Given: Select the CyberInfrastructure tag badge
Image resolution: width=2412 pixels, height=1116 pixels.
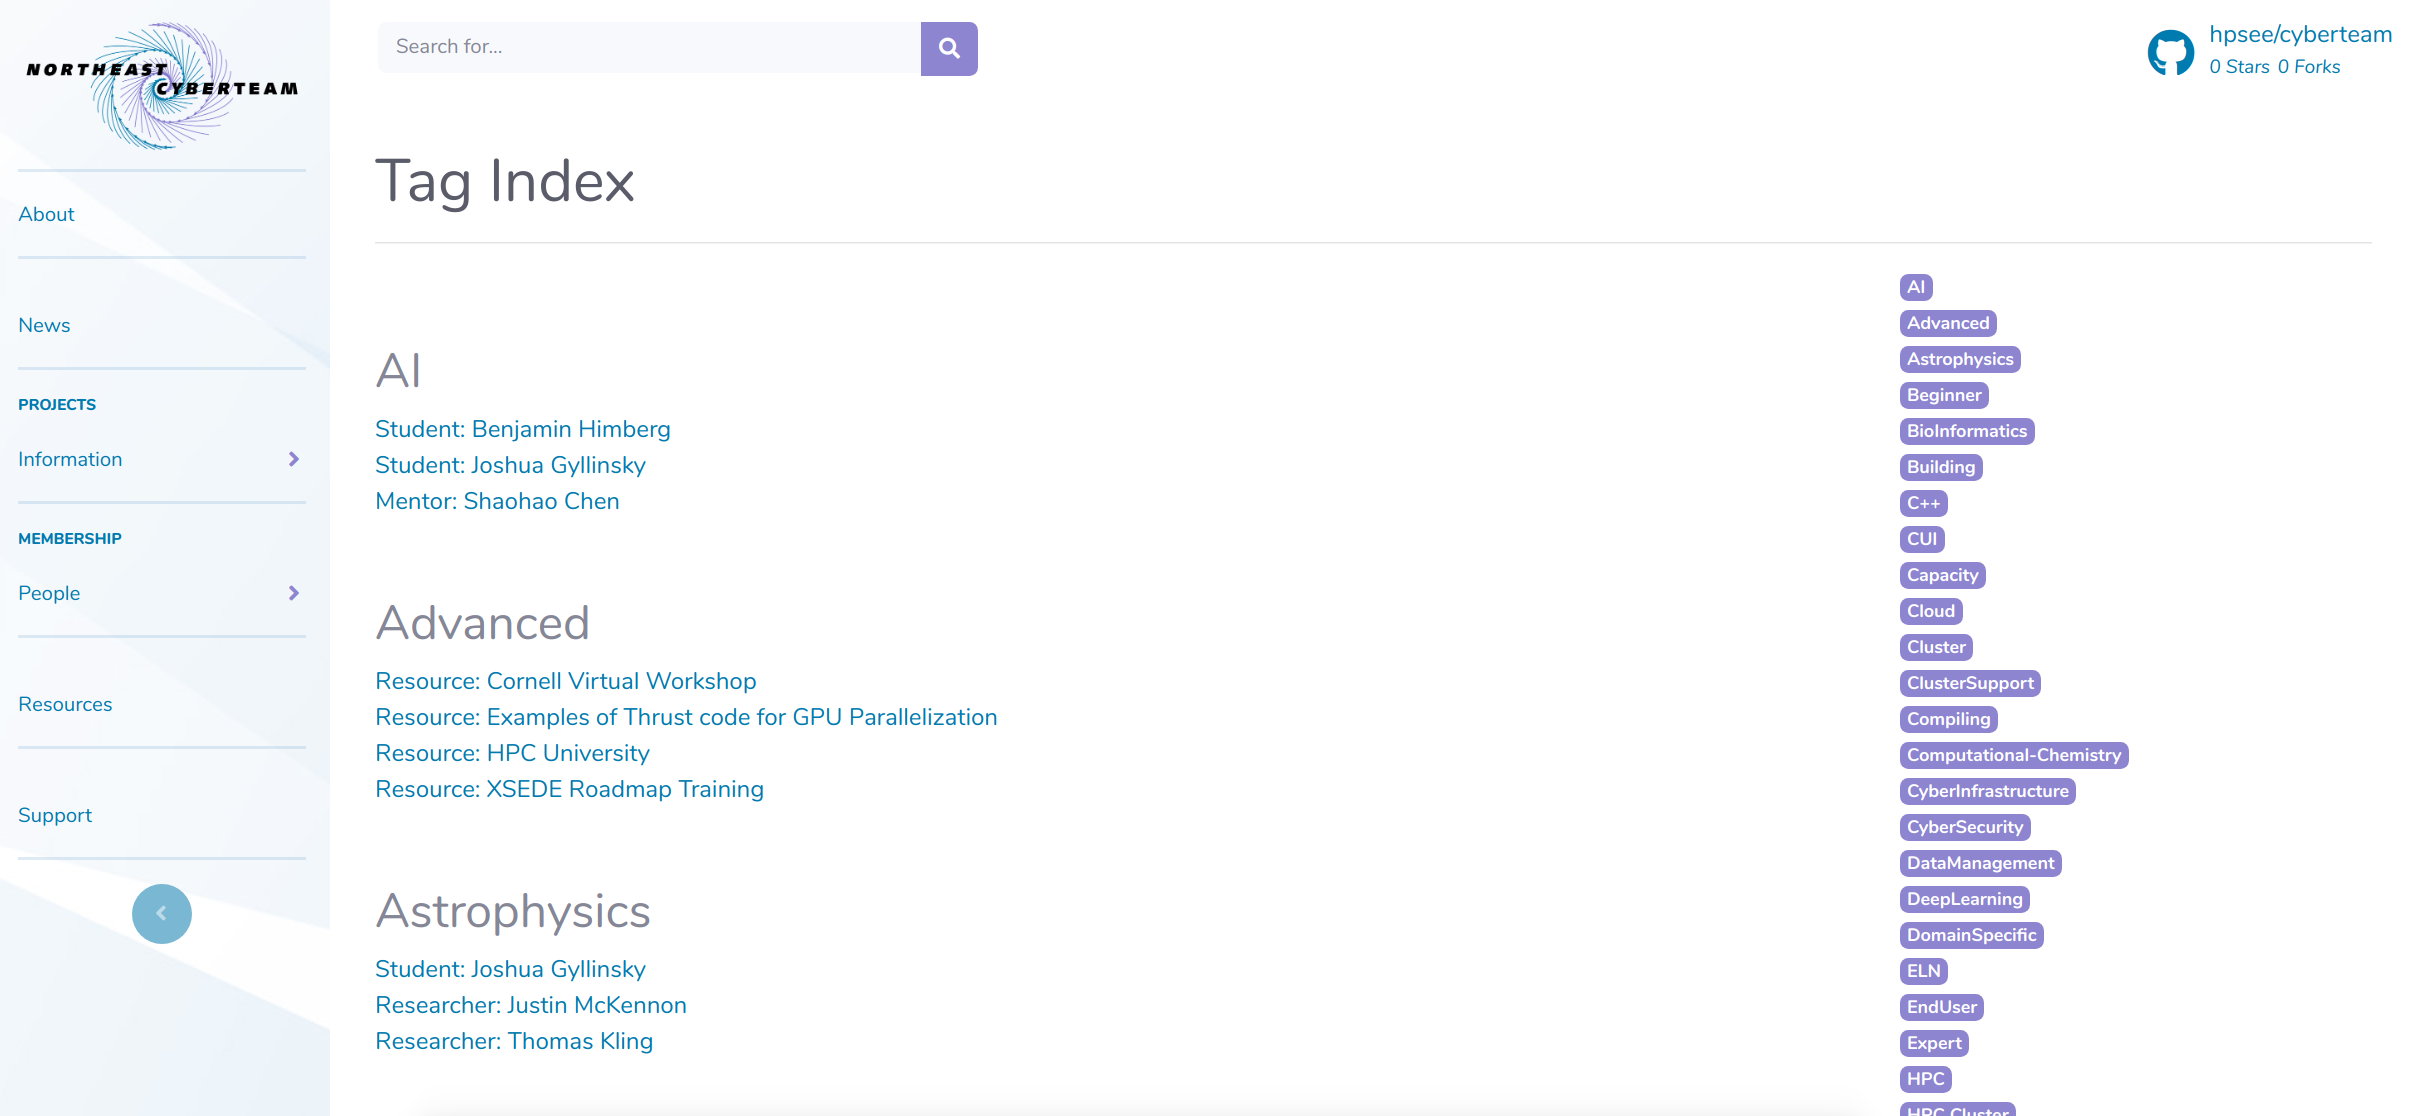Looking at the screenshot, I should pyautogui.click(x=1988, y=791).
